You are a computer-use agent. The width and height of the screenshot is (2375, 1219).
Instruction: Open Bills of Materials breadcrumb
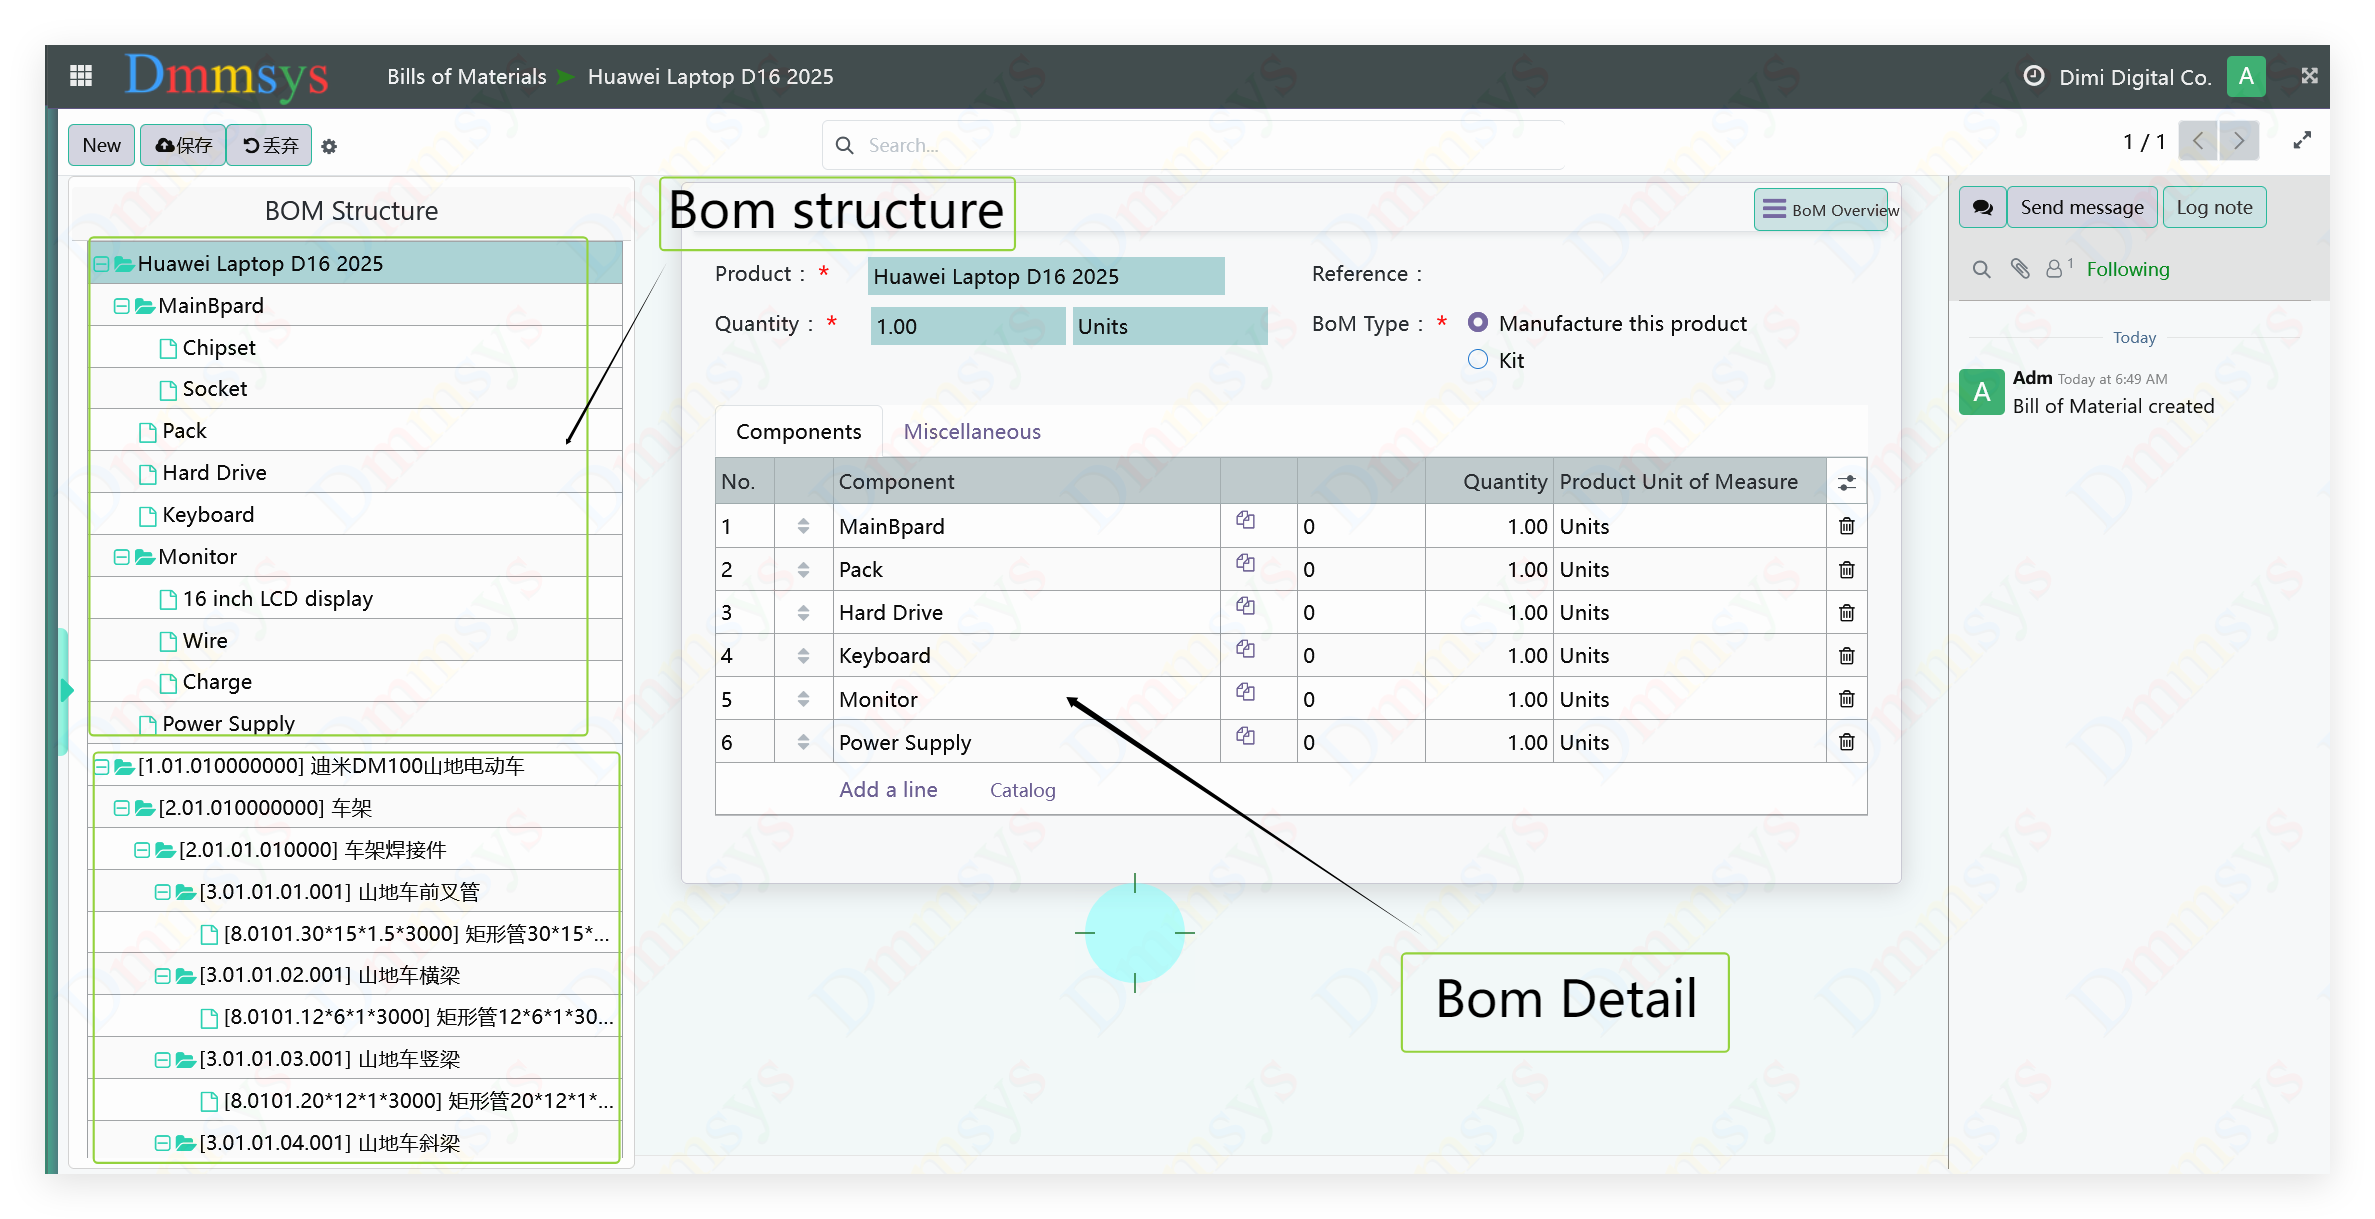(x=467, y=77)
